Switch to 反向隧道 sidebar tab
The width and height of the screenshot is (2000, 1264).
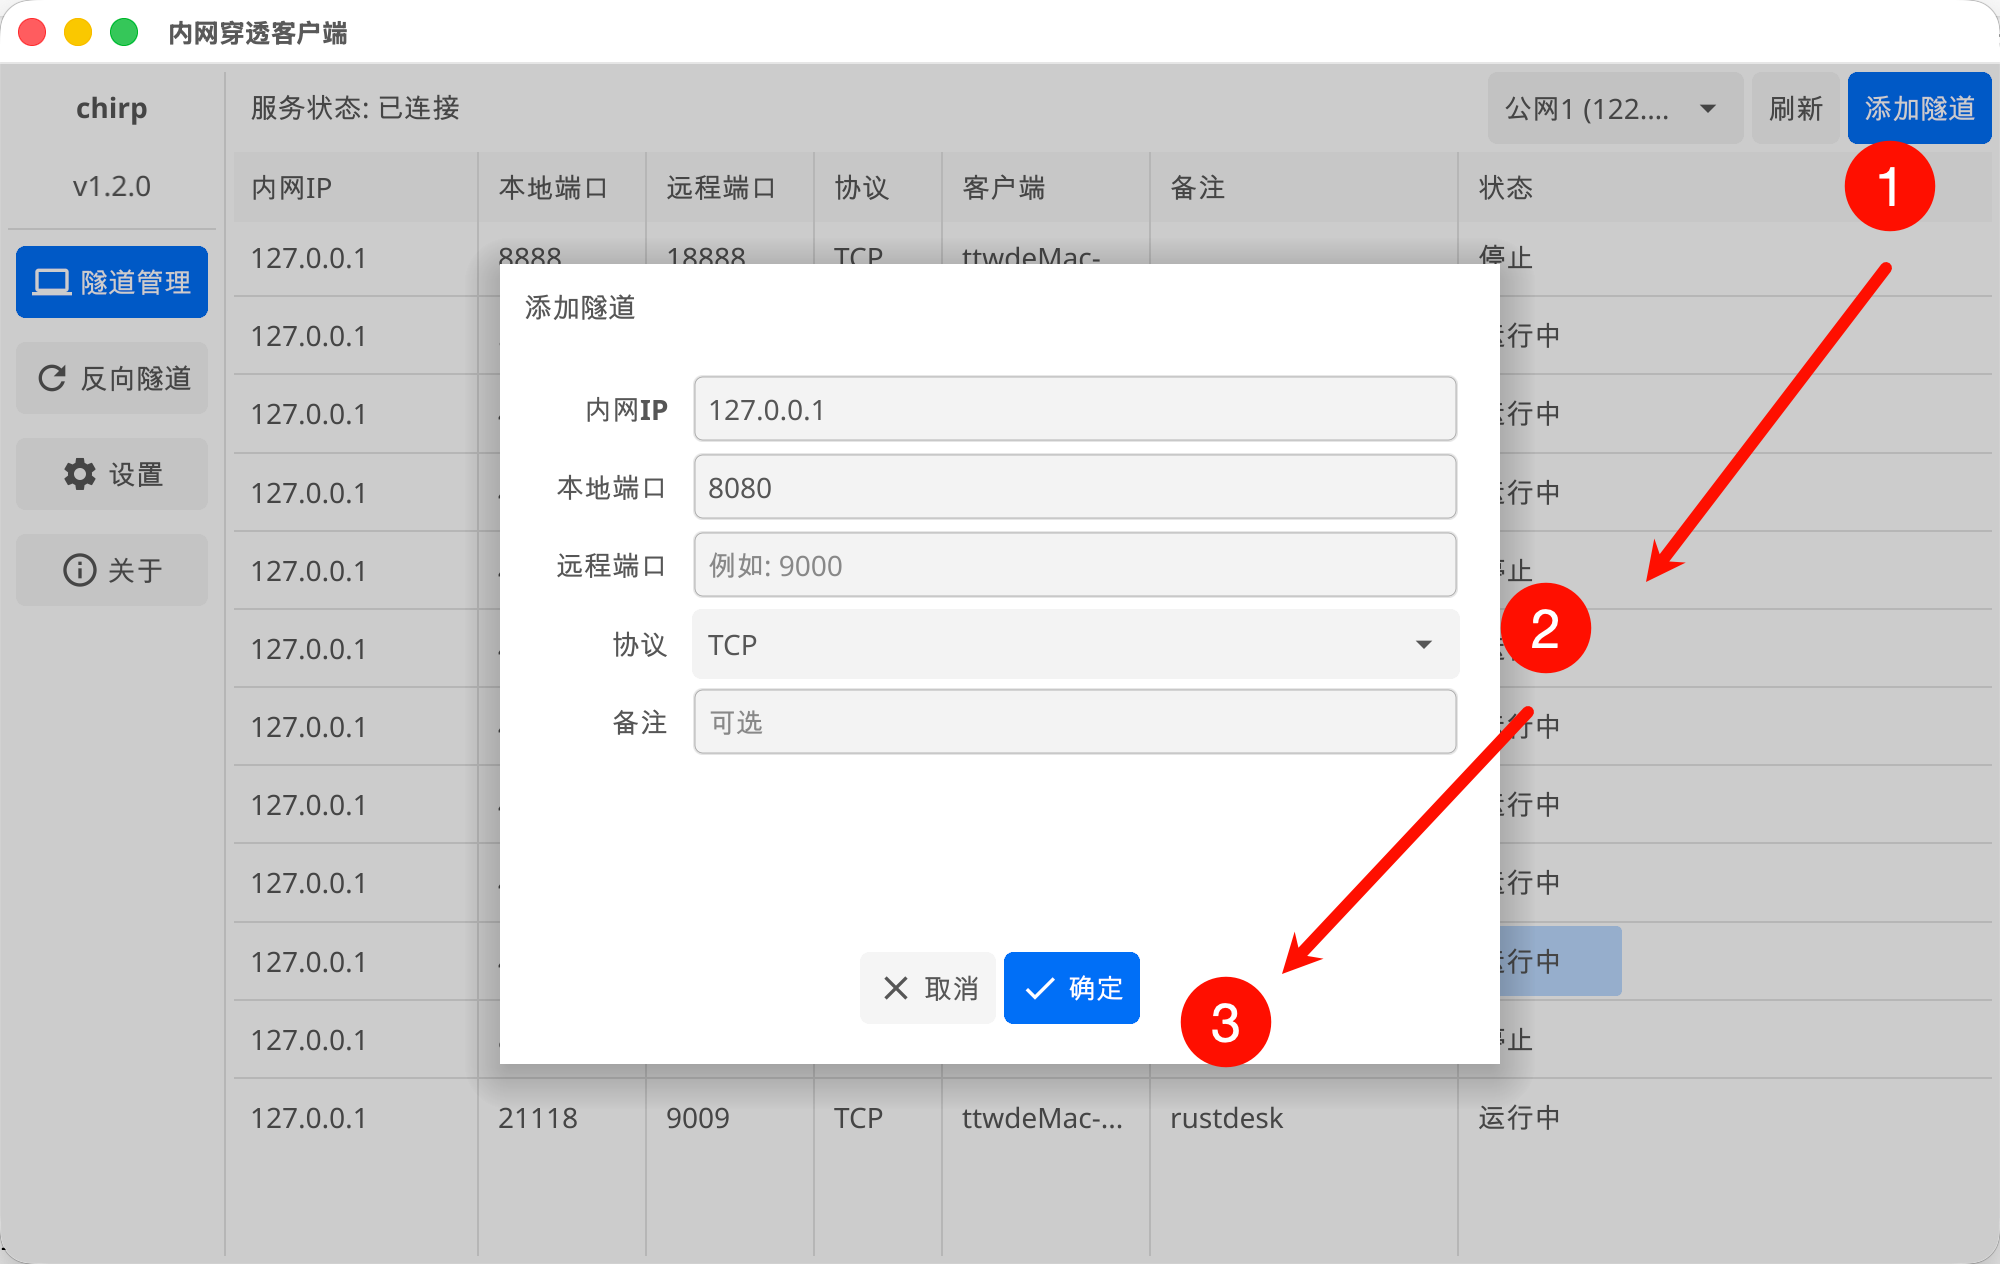click(x=112, y=378)
